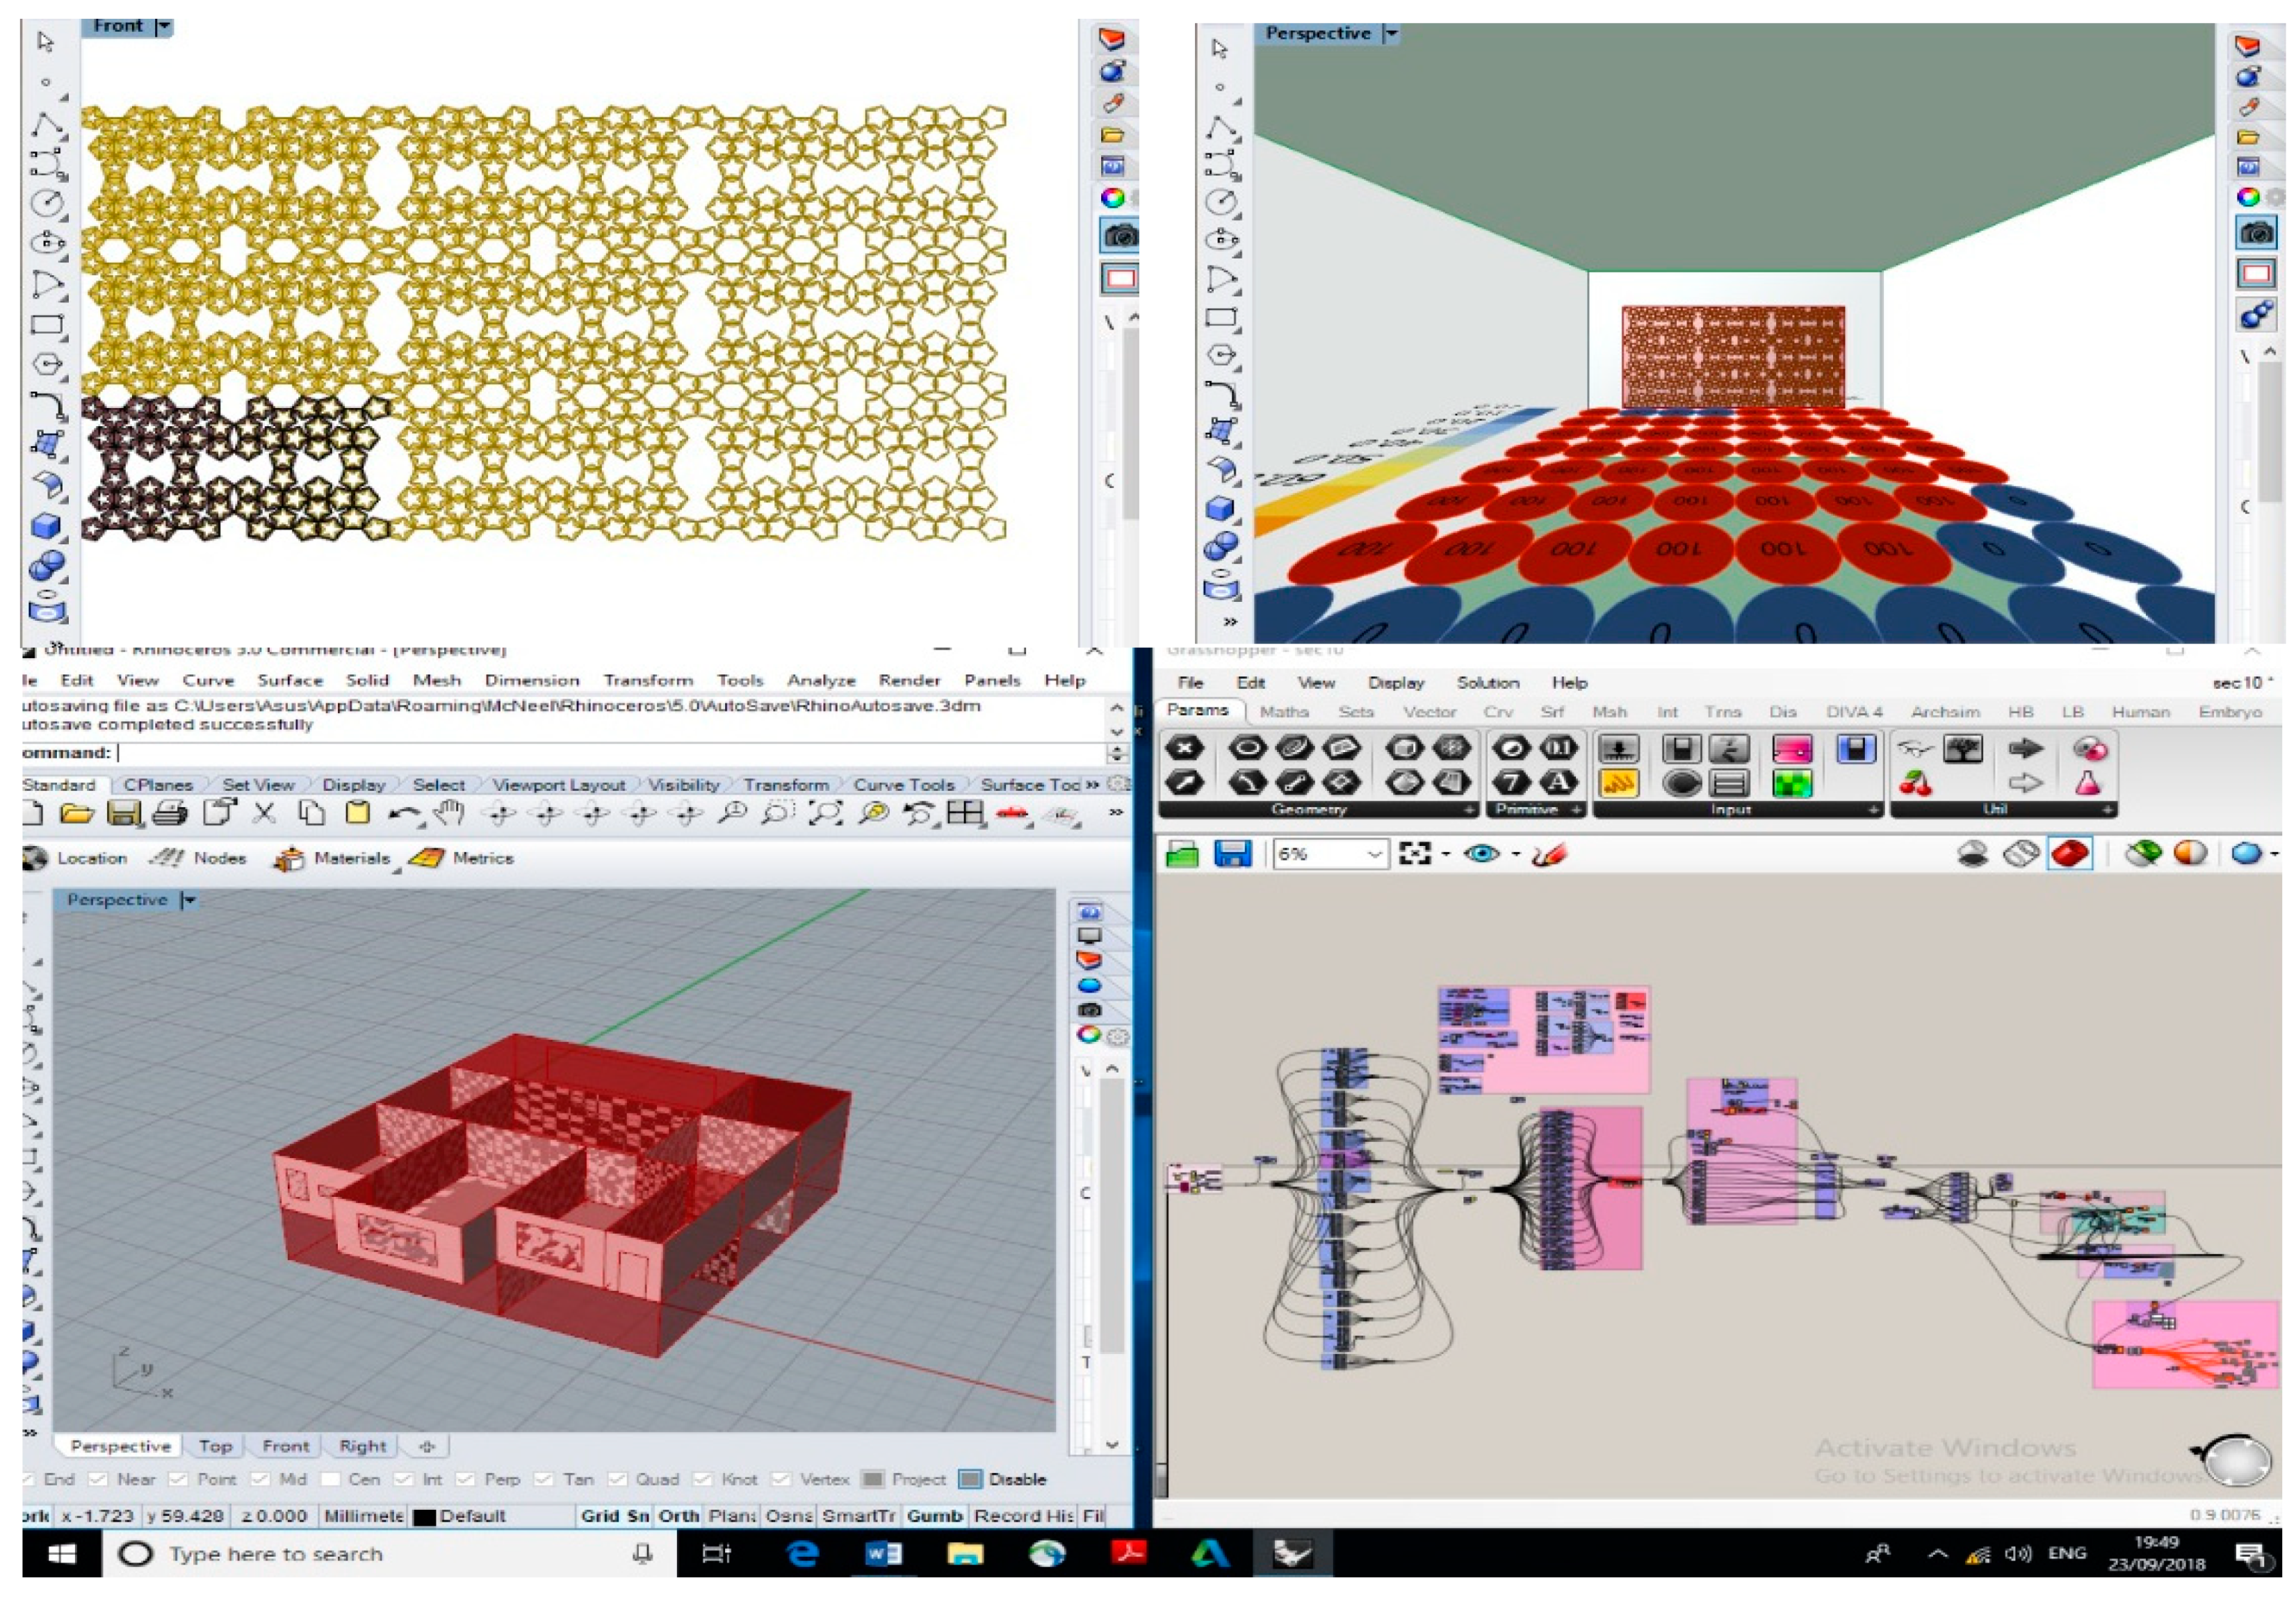Select the red shaded preview mode icon
Image resolution: width=2296 pixels, height=1598 pixels.
point(2070,854)
